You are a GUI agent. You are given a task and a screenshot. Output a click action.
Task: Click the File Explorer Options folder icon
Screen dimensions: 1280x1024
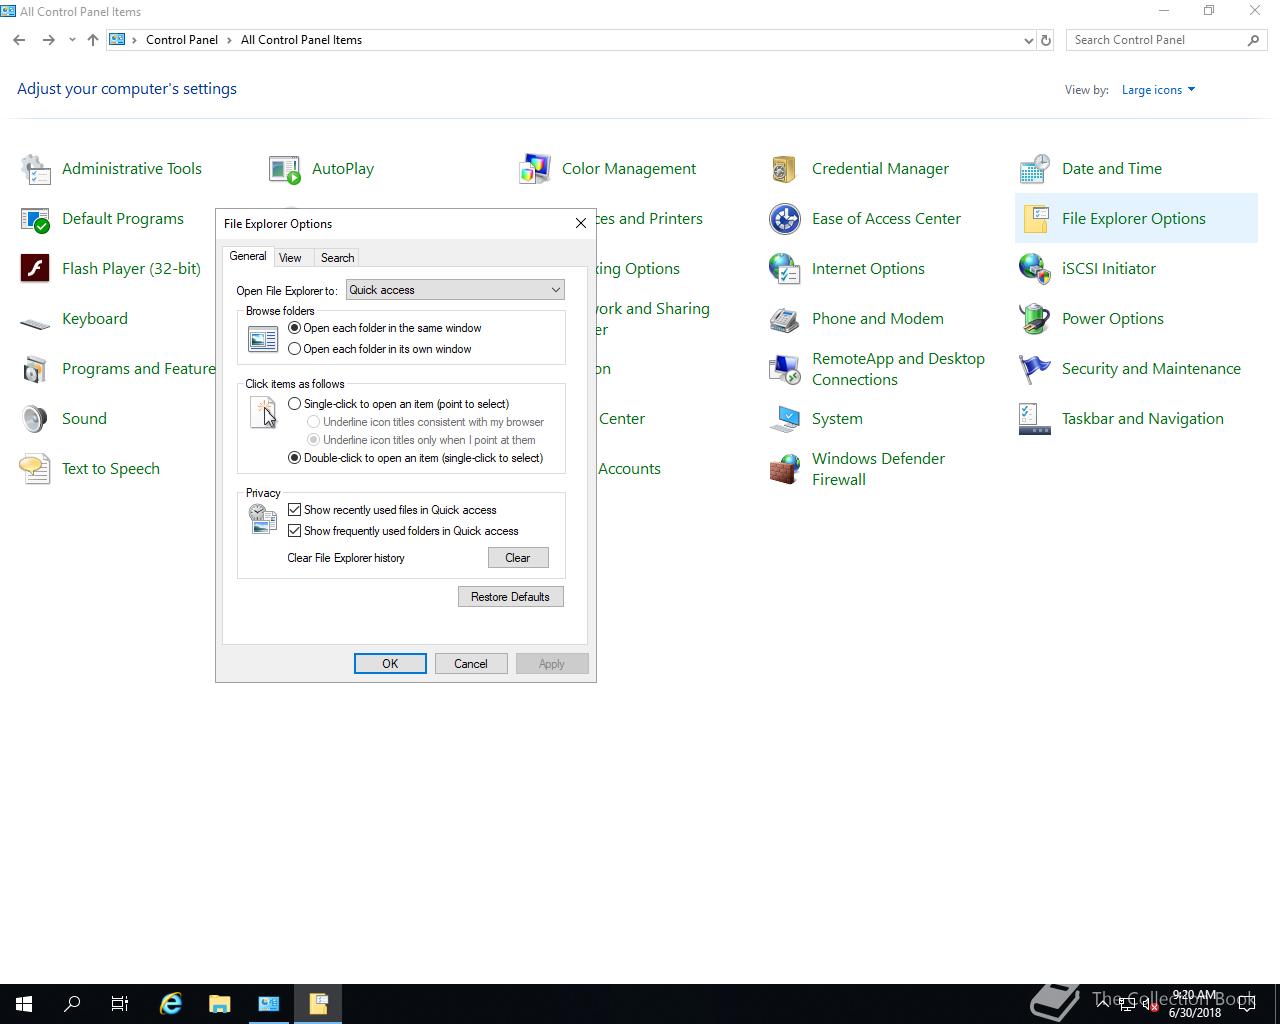click(x=1035, y=219)
